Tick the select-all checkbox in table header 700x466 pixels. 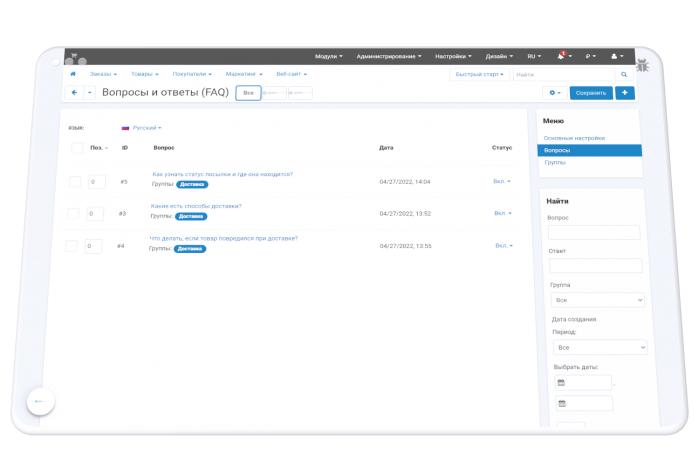[x=77, y=148]
